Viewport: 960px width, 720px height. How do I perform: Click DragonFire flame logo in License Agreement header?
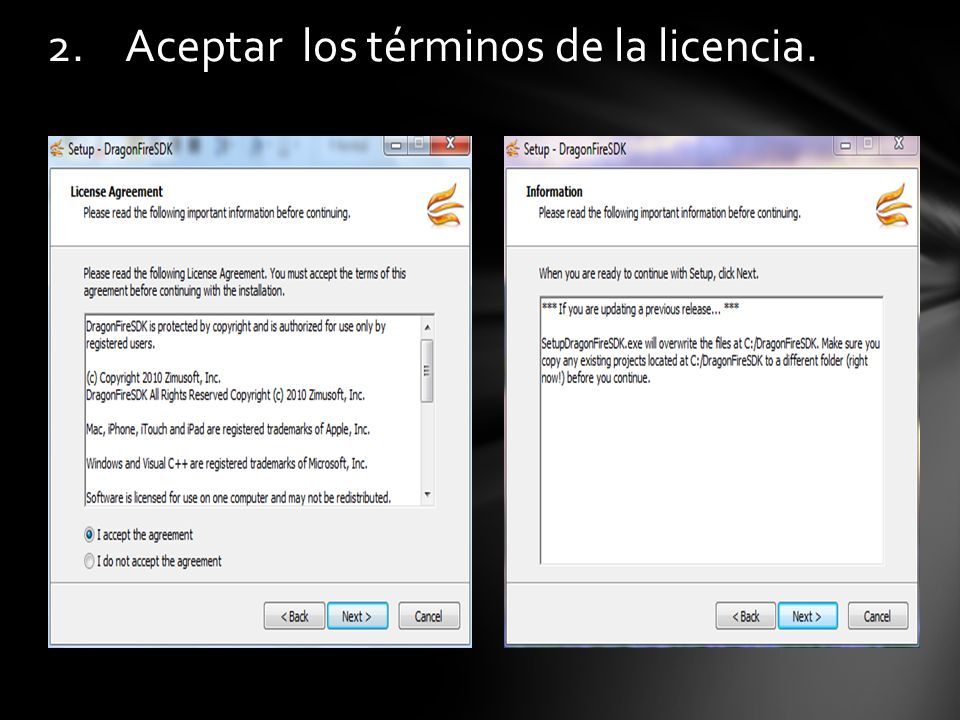tap(445, 206)
